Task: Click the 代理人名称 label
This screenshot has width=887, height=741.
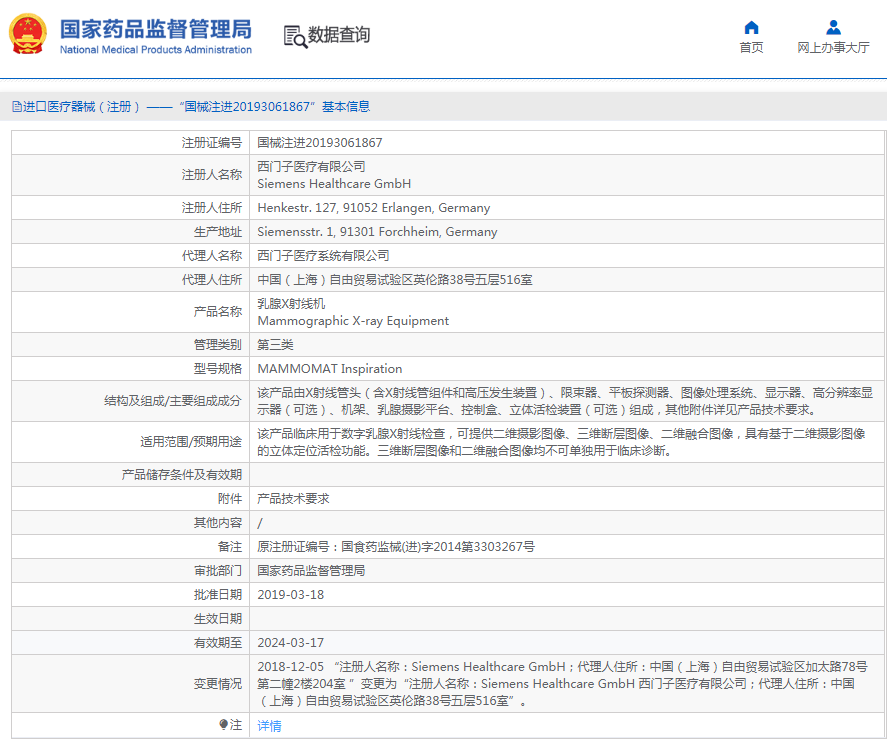Action: 211,256
